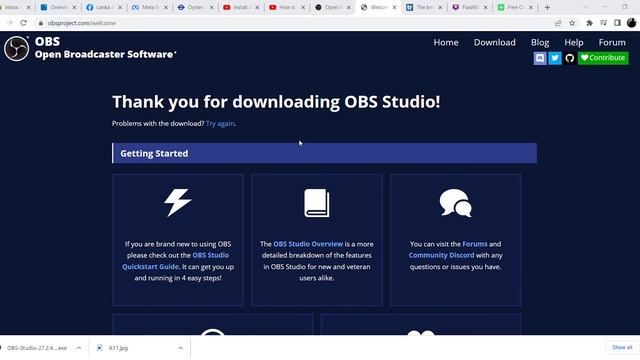Open Forum in the site navigation
Image resolution: width=640 pixels, height=360 pixels.
(x=612, y=42)
